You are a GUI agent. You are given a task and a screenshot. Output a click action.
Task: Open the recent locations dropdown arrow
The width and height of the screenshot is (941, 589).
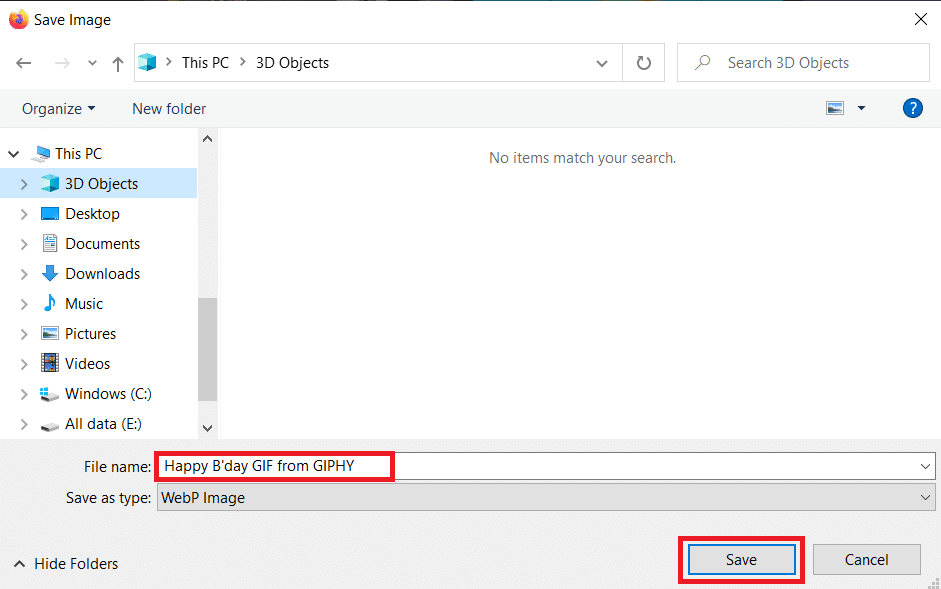[92, 63]
